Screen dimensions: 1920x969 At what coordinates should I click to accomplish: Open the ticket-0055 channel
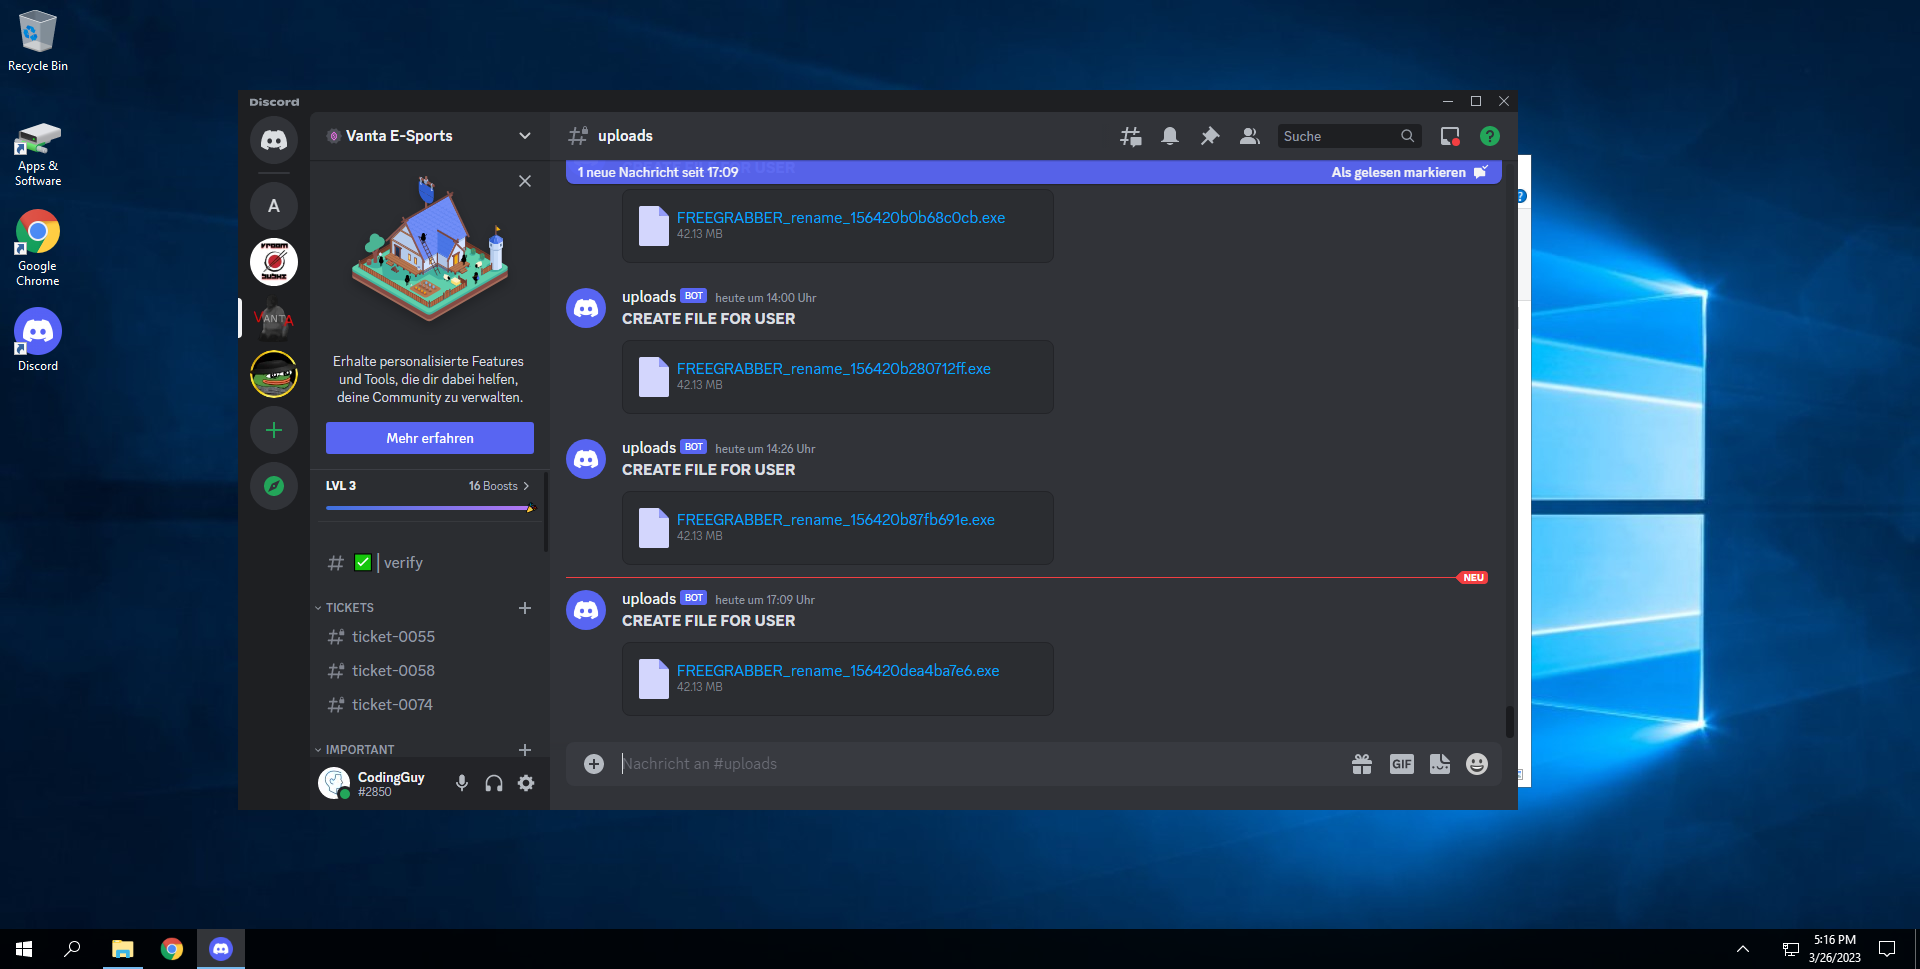tap(393, 637)
